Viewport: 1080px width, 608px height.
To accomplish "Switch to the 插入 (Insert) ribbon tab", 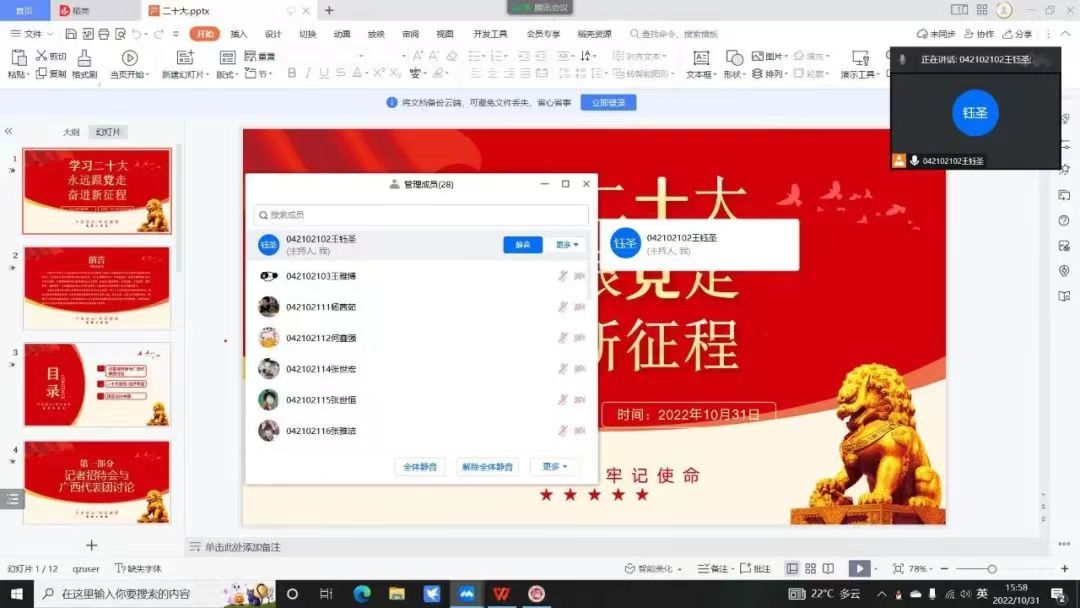I will coord(239,34).
